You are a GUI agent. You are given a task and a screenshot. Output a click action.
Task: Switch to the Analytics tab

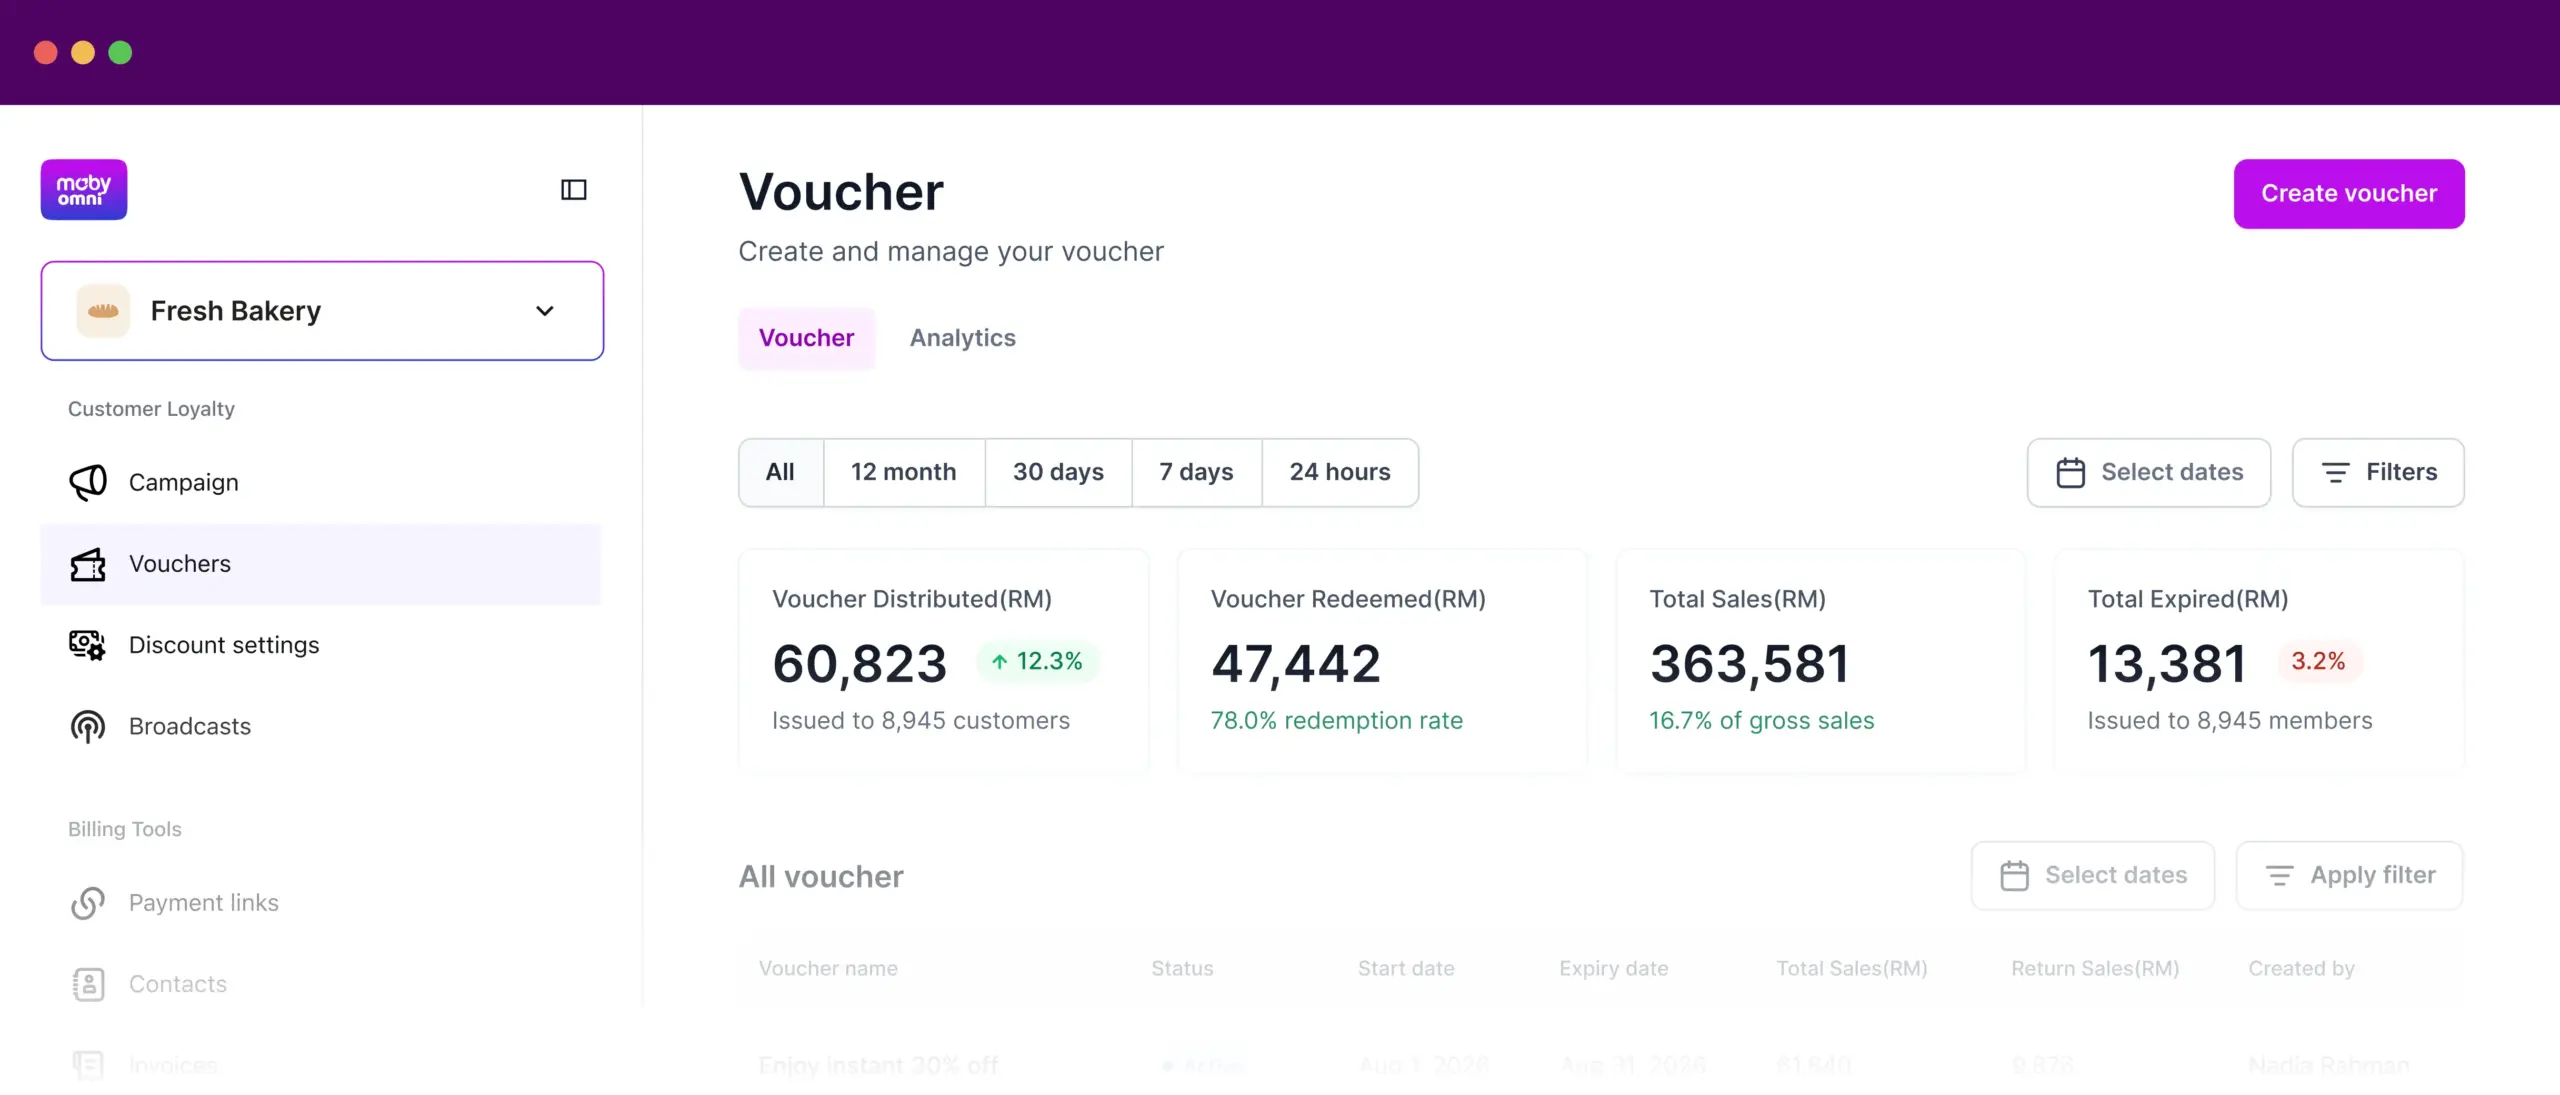click(x=962, y=338)
